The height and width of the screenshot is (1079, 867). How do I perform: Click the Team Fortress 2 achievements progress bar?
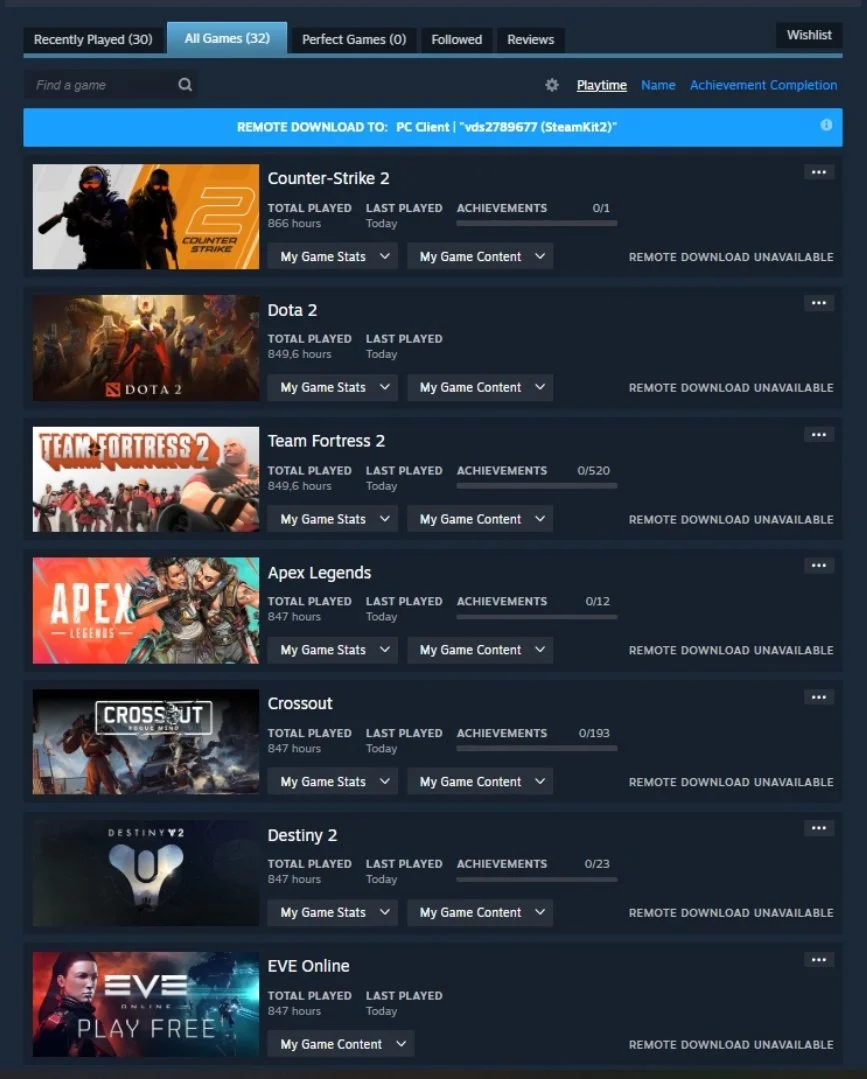click(537, 486)
